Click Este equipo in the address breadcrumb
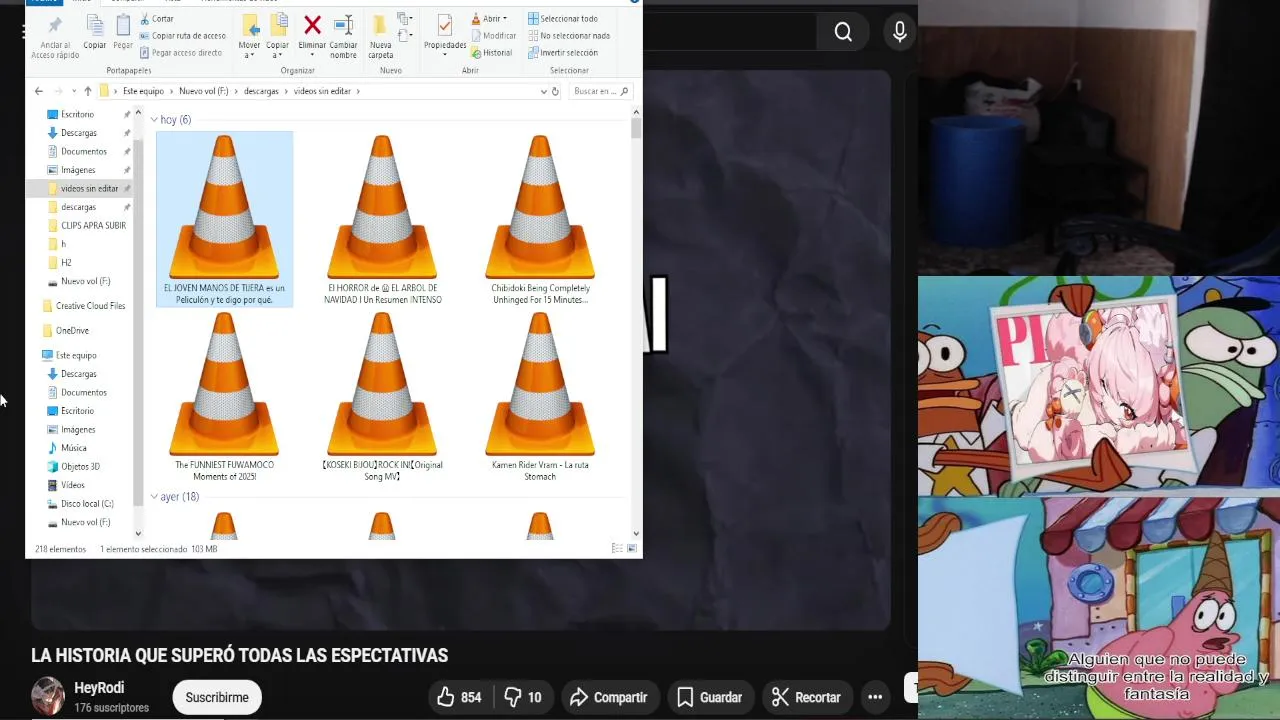Screen dimensions: 1280x720 coord(143,91)
